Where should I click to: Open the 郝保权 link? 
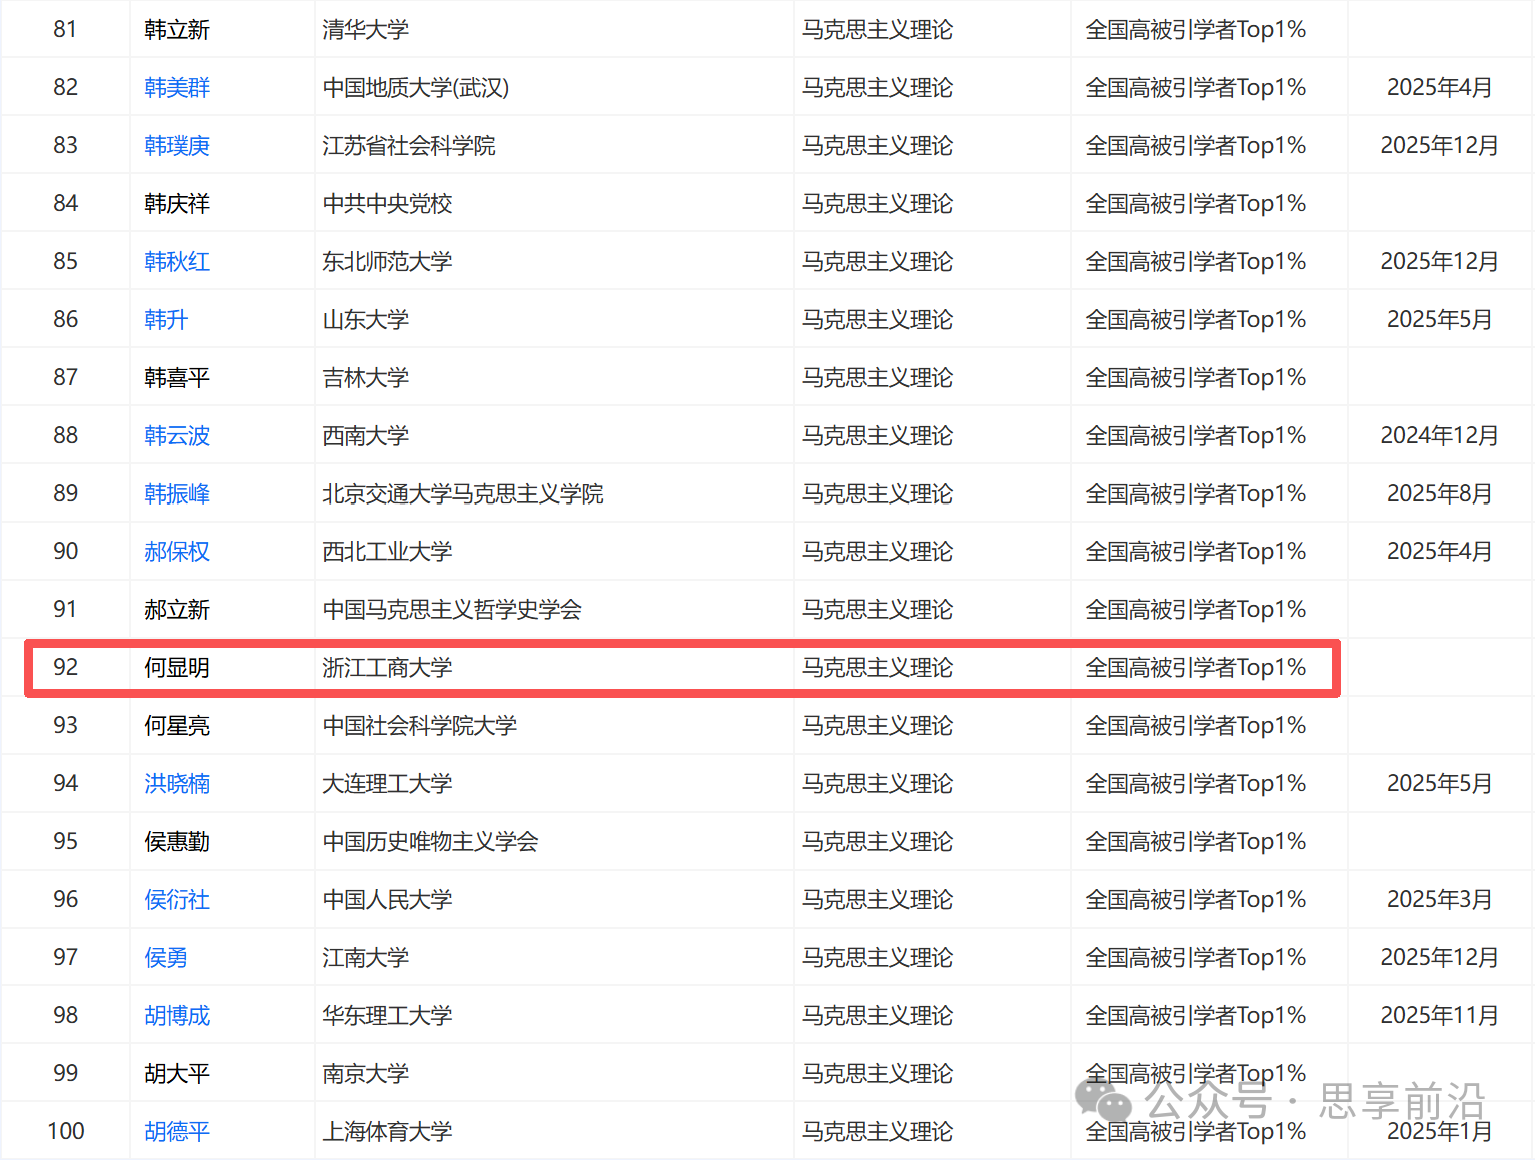(x=177, y=552)
